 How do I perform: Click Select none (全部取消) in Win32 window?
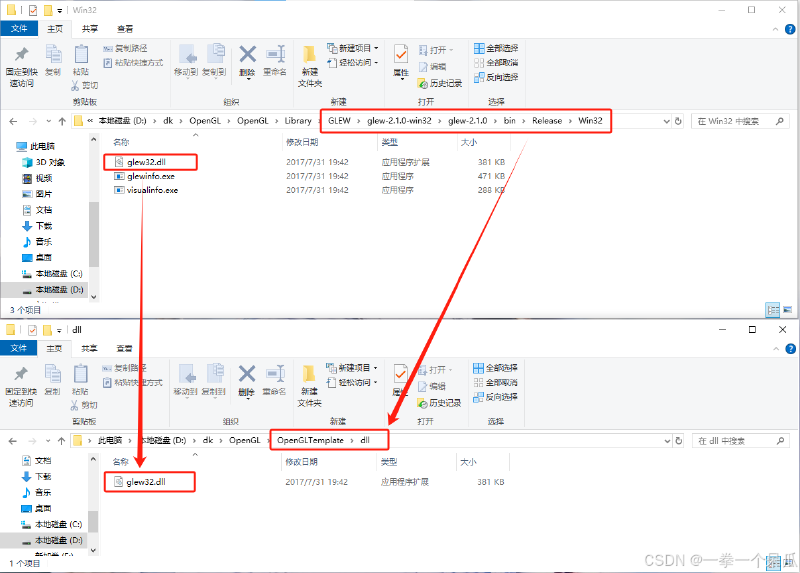point(496,63)
